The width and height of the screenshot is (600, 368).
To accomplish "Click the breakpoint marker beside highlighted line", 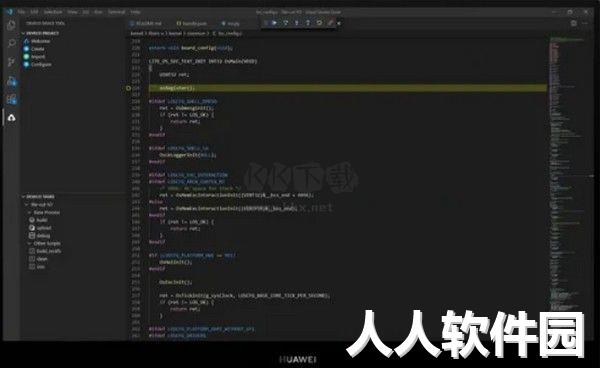I will point(129,88).
